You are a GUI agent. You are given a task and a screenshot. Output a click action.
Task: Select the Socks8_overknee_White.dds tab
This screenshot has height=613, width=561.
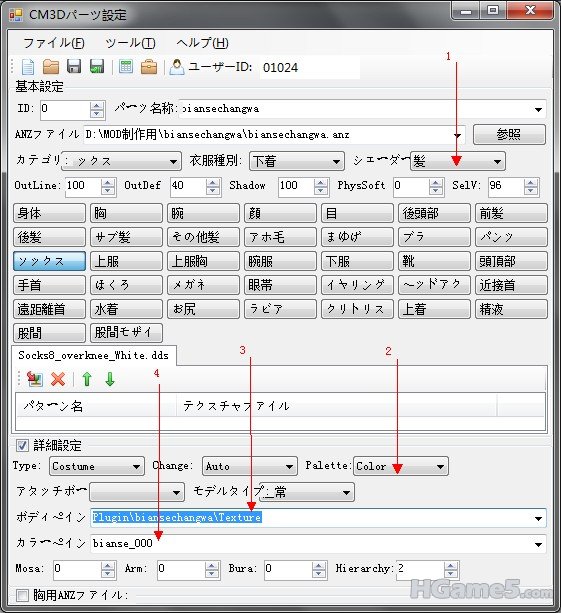(x=93, y=355)
